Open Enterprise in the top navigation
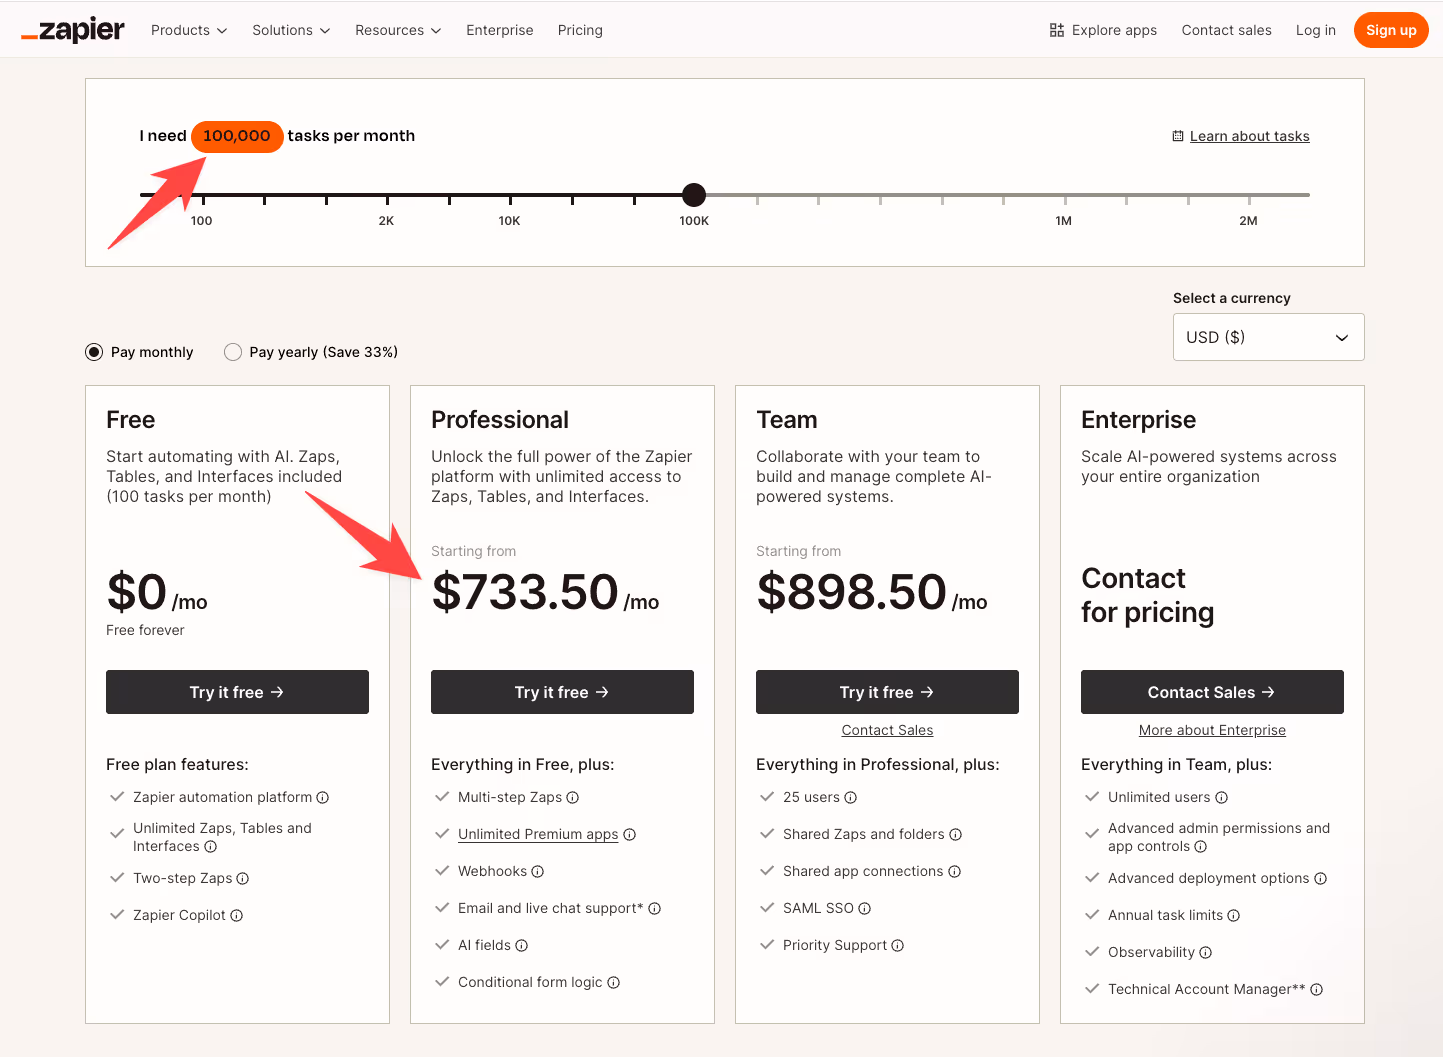1443x1057 pixels. point(500,30)
